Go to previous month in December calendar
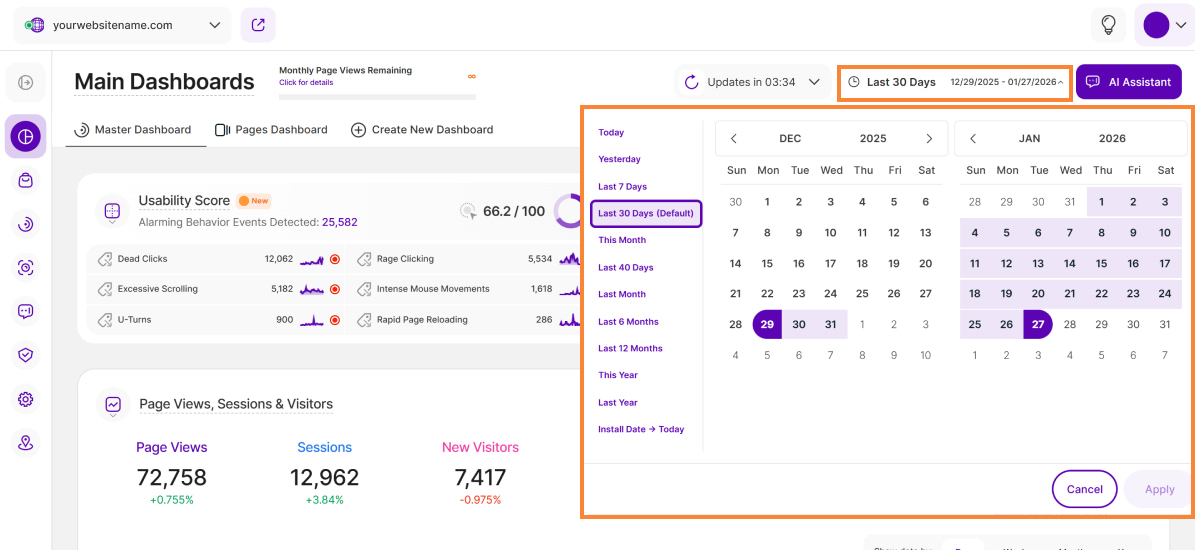The height and width of the screenshot is (550, 1195). [733, 139]
